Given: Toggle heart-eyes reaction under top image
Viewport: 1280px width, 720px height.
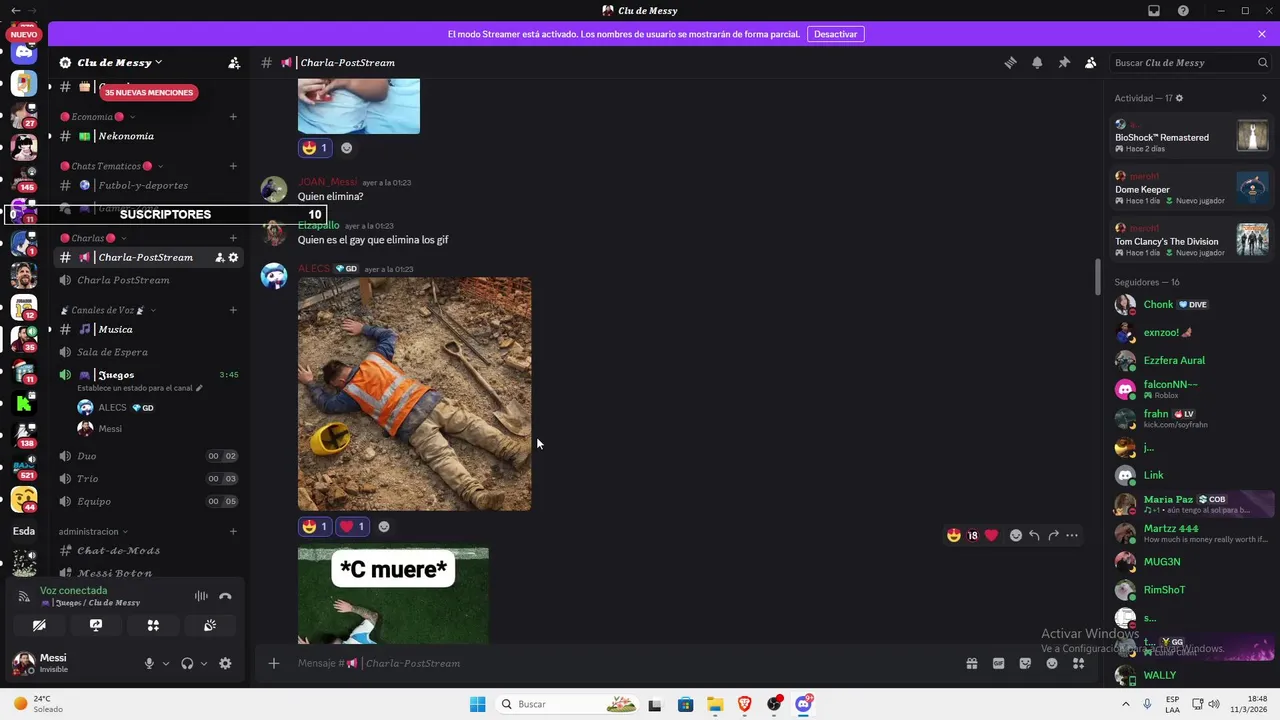Looking at the screenshot, I should (315, 148).
